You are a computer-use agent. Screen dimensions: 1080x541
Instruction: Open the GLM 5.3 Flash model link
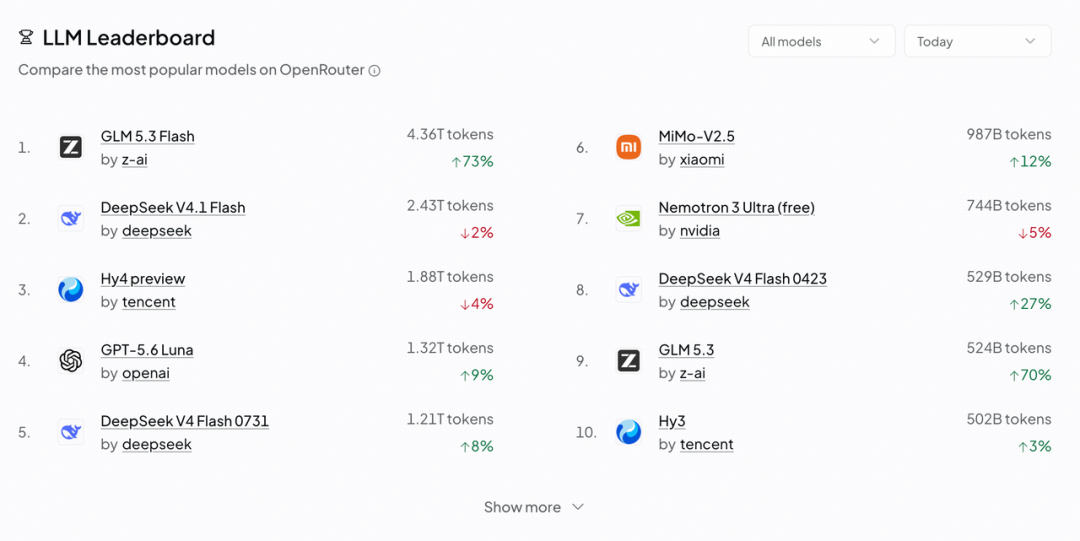coord(147,136)
